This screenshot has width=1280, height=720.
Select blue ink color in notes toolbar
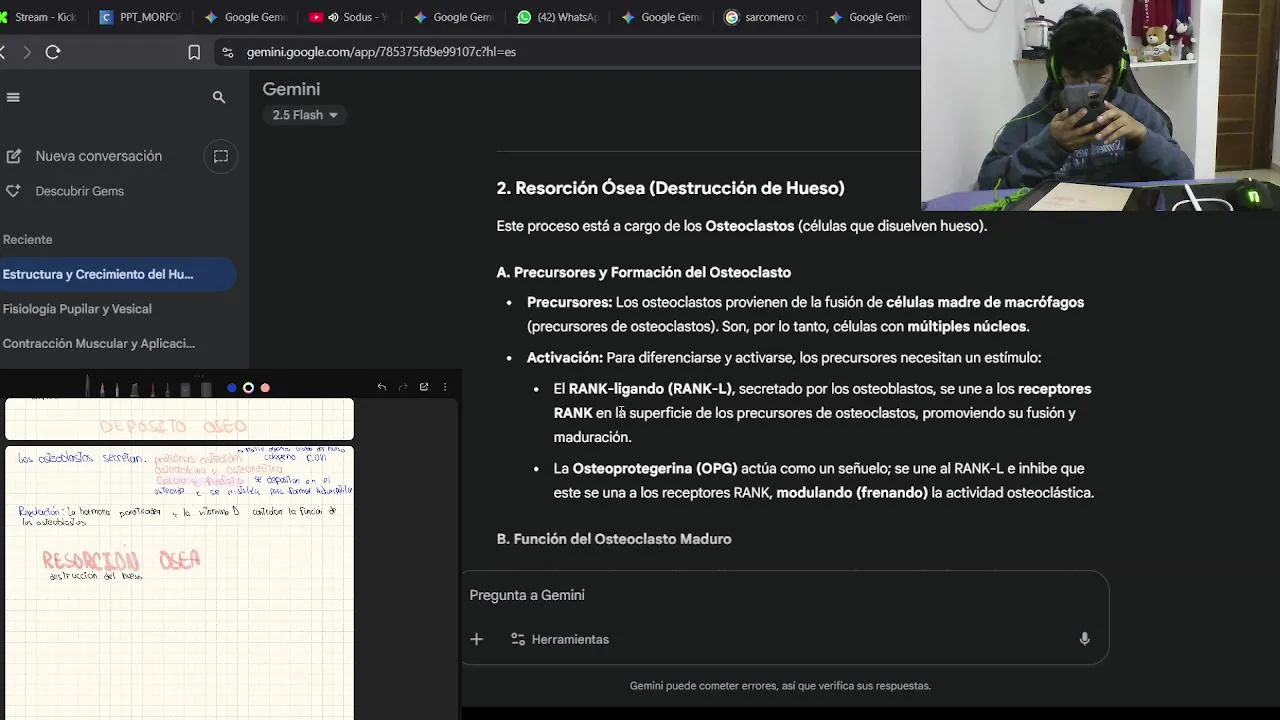pos(232,388)
